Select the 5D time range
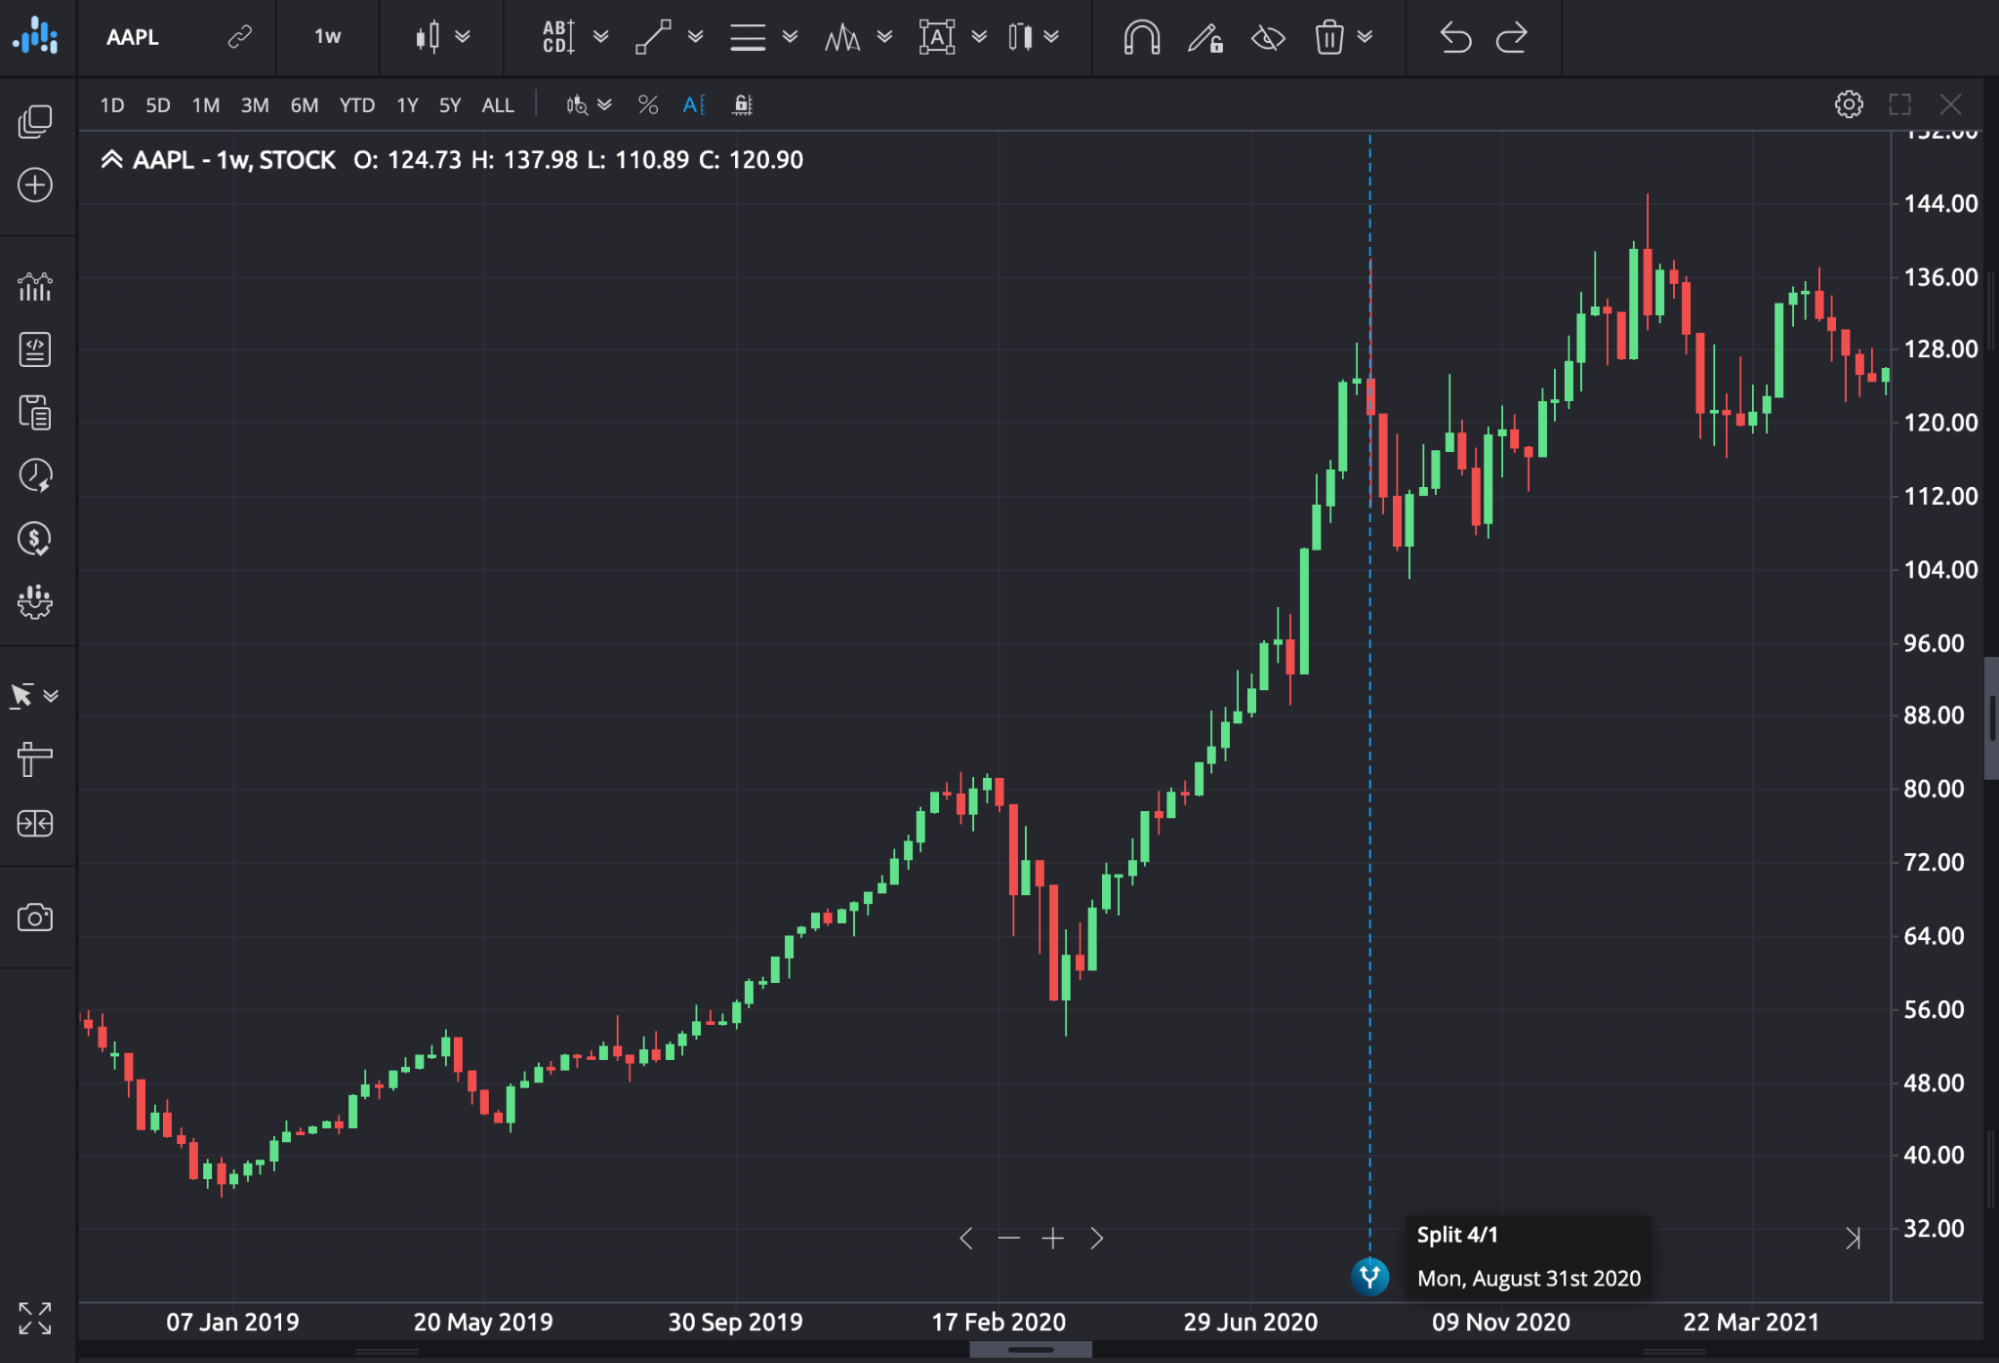This screenshot has width=1999, height=1363. (x=158, y=105)
